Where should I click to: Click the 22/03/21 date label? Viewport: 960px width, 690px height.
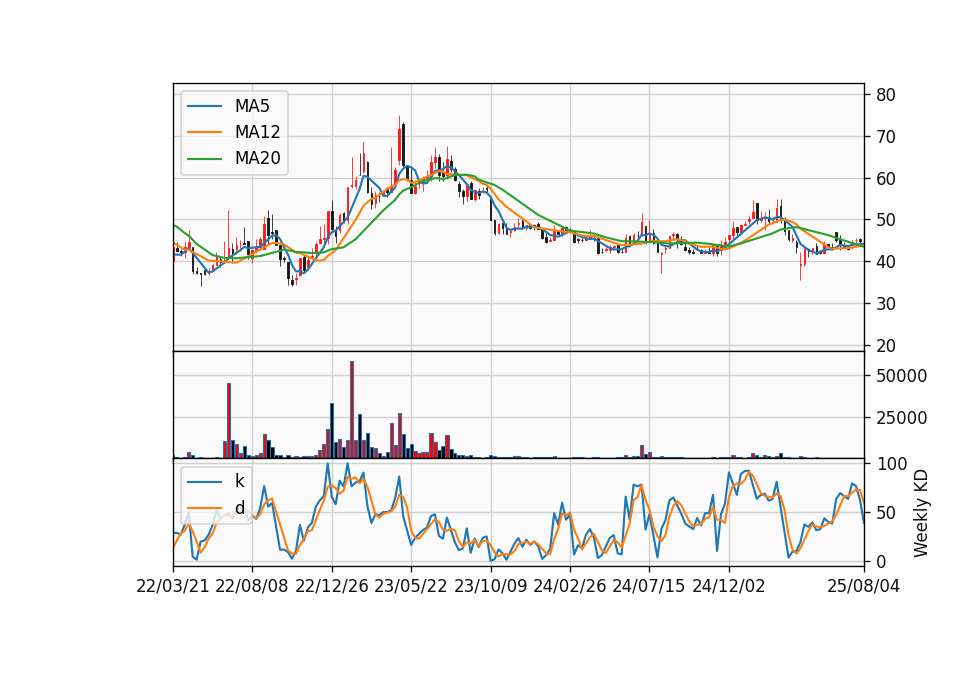pos(173,586)
